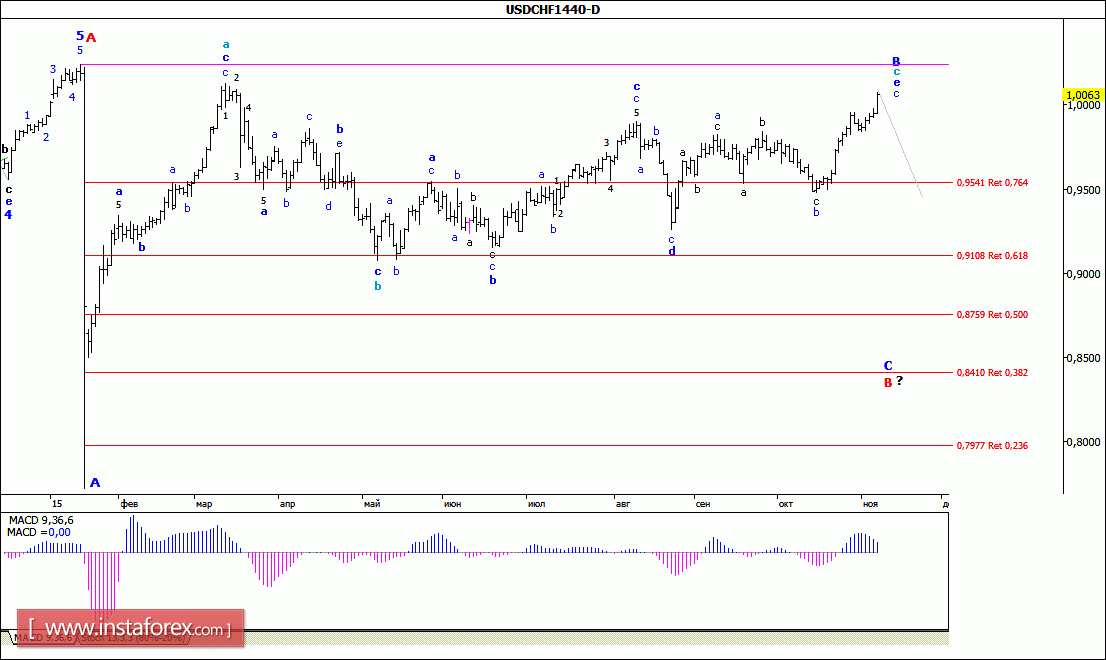Select the 0,9108 Ret 0,618 retracement label
The width and height of the screenshot is (1106, 660).
[992, 256]
